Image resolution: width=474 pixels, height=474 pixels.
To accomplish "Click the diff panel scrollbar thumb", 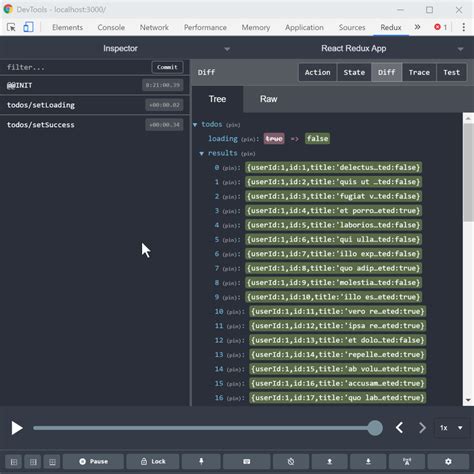I will coord(468,172).
